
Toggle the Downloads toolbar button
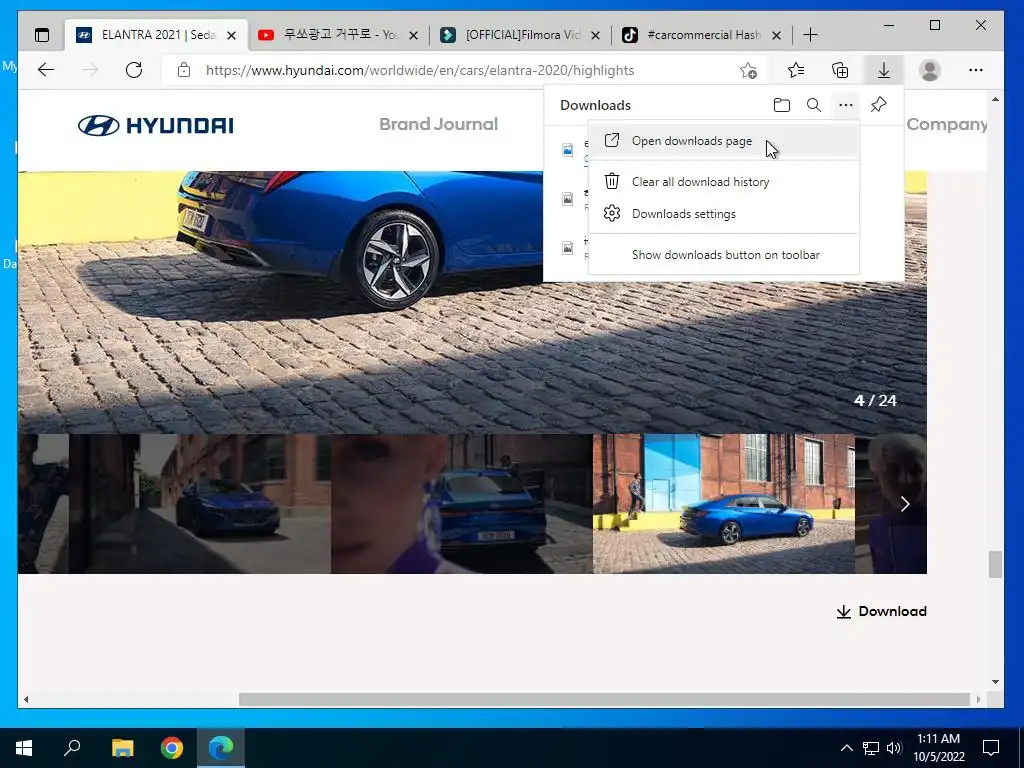tap(884, 70)
